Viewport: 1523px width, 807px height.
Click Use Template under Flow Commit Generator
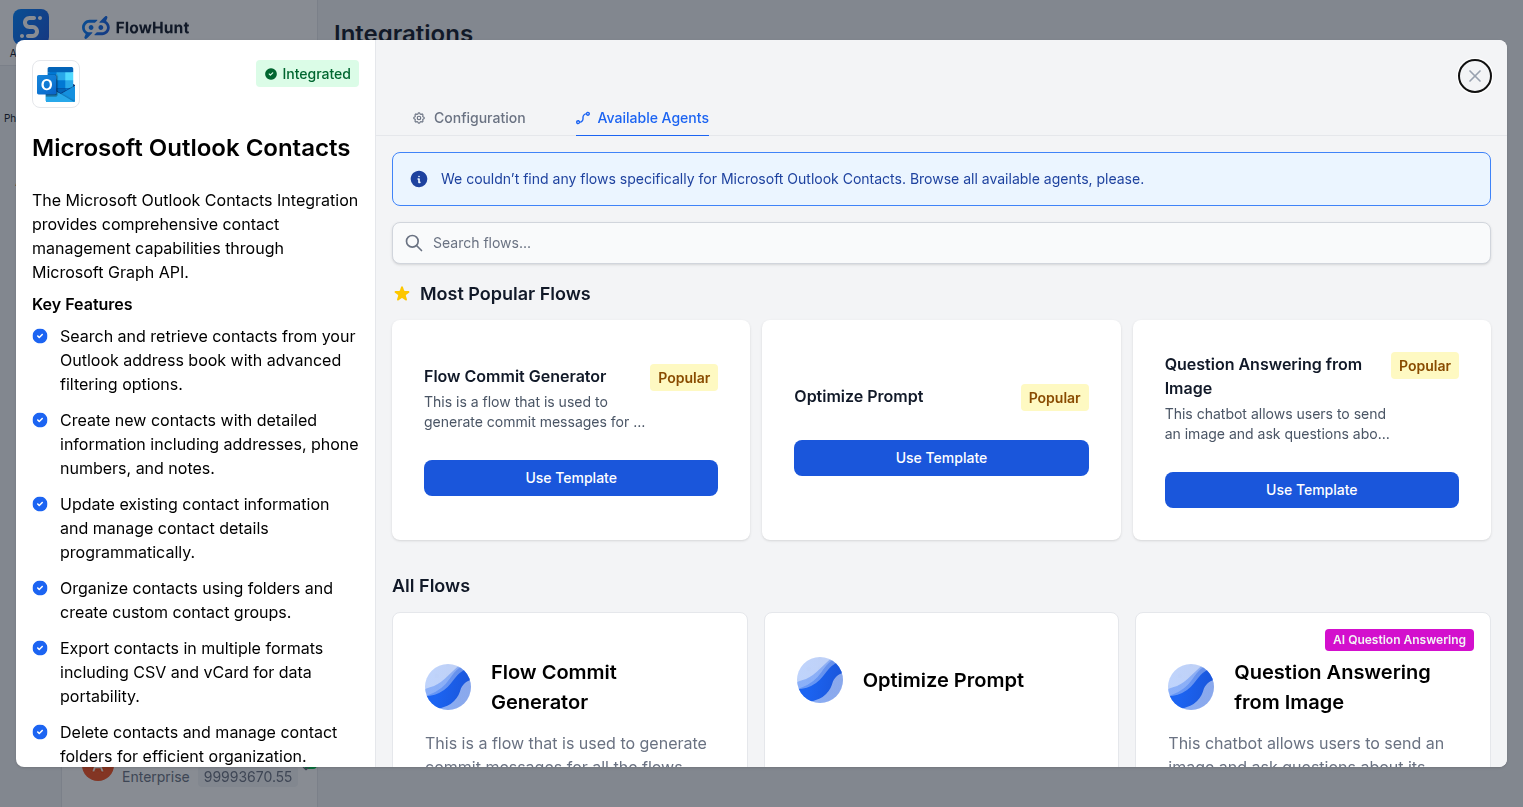[570, 478]
